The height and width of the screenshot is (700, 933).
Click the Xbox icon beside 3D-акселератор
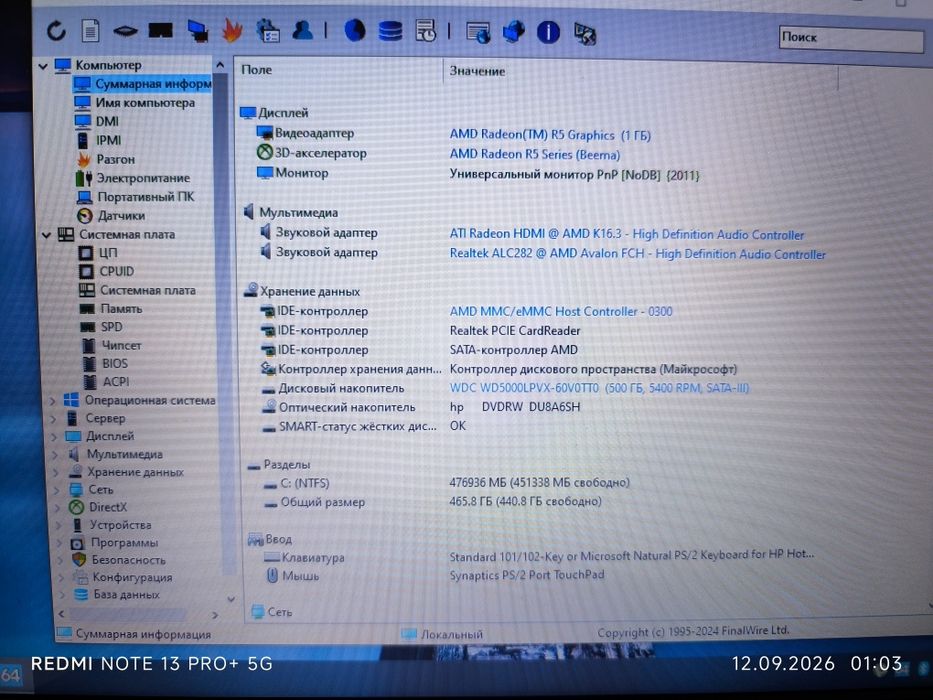click(264, 152)
